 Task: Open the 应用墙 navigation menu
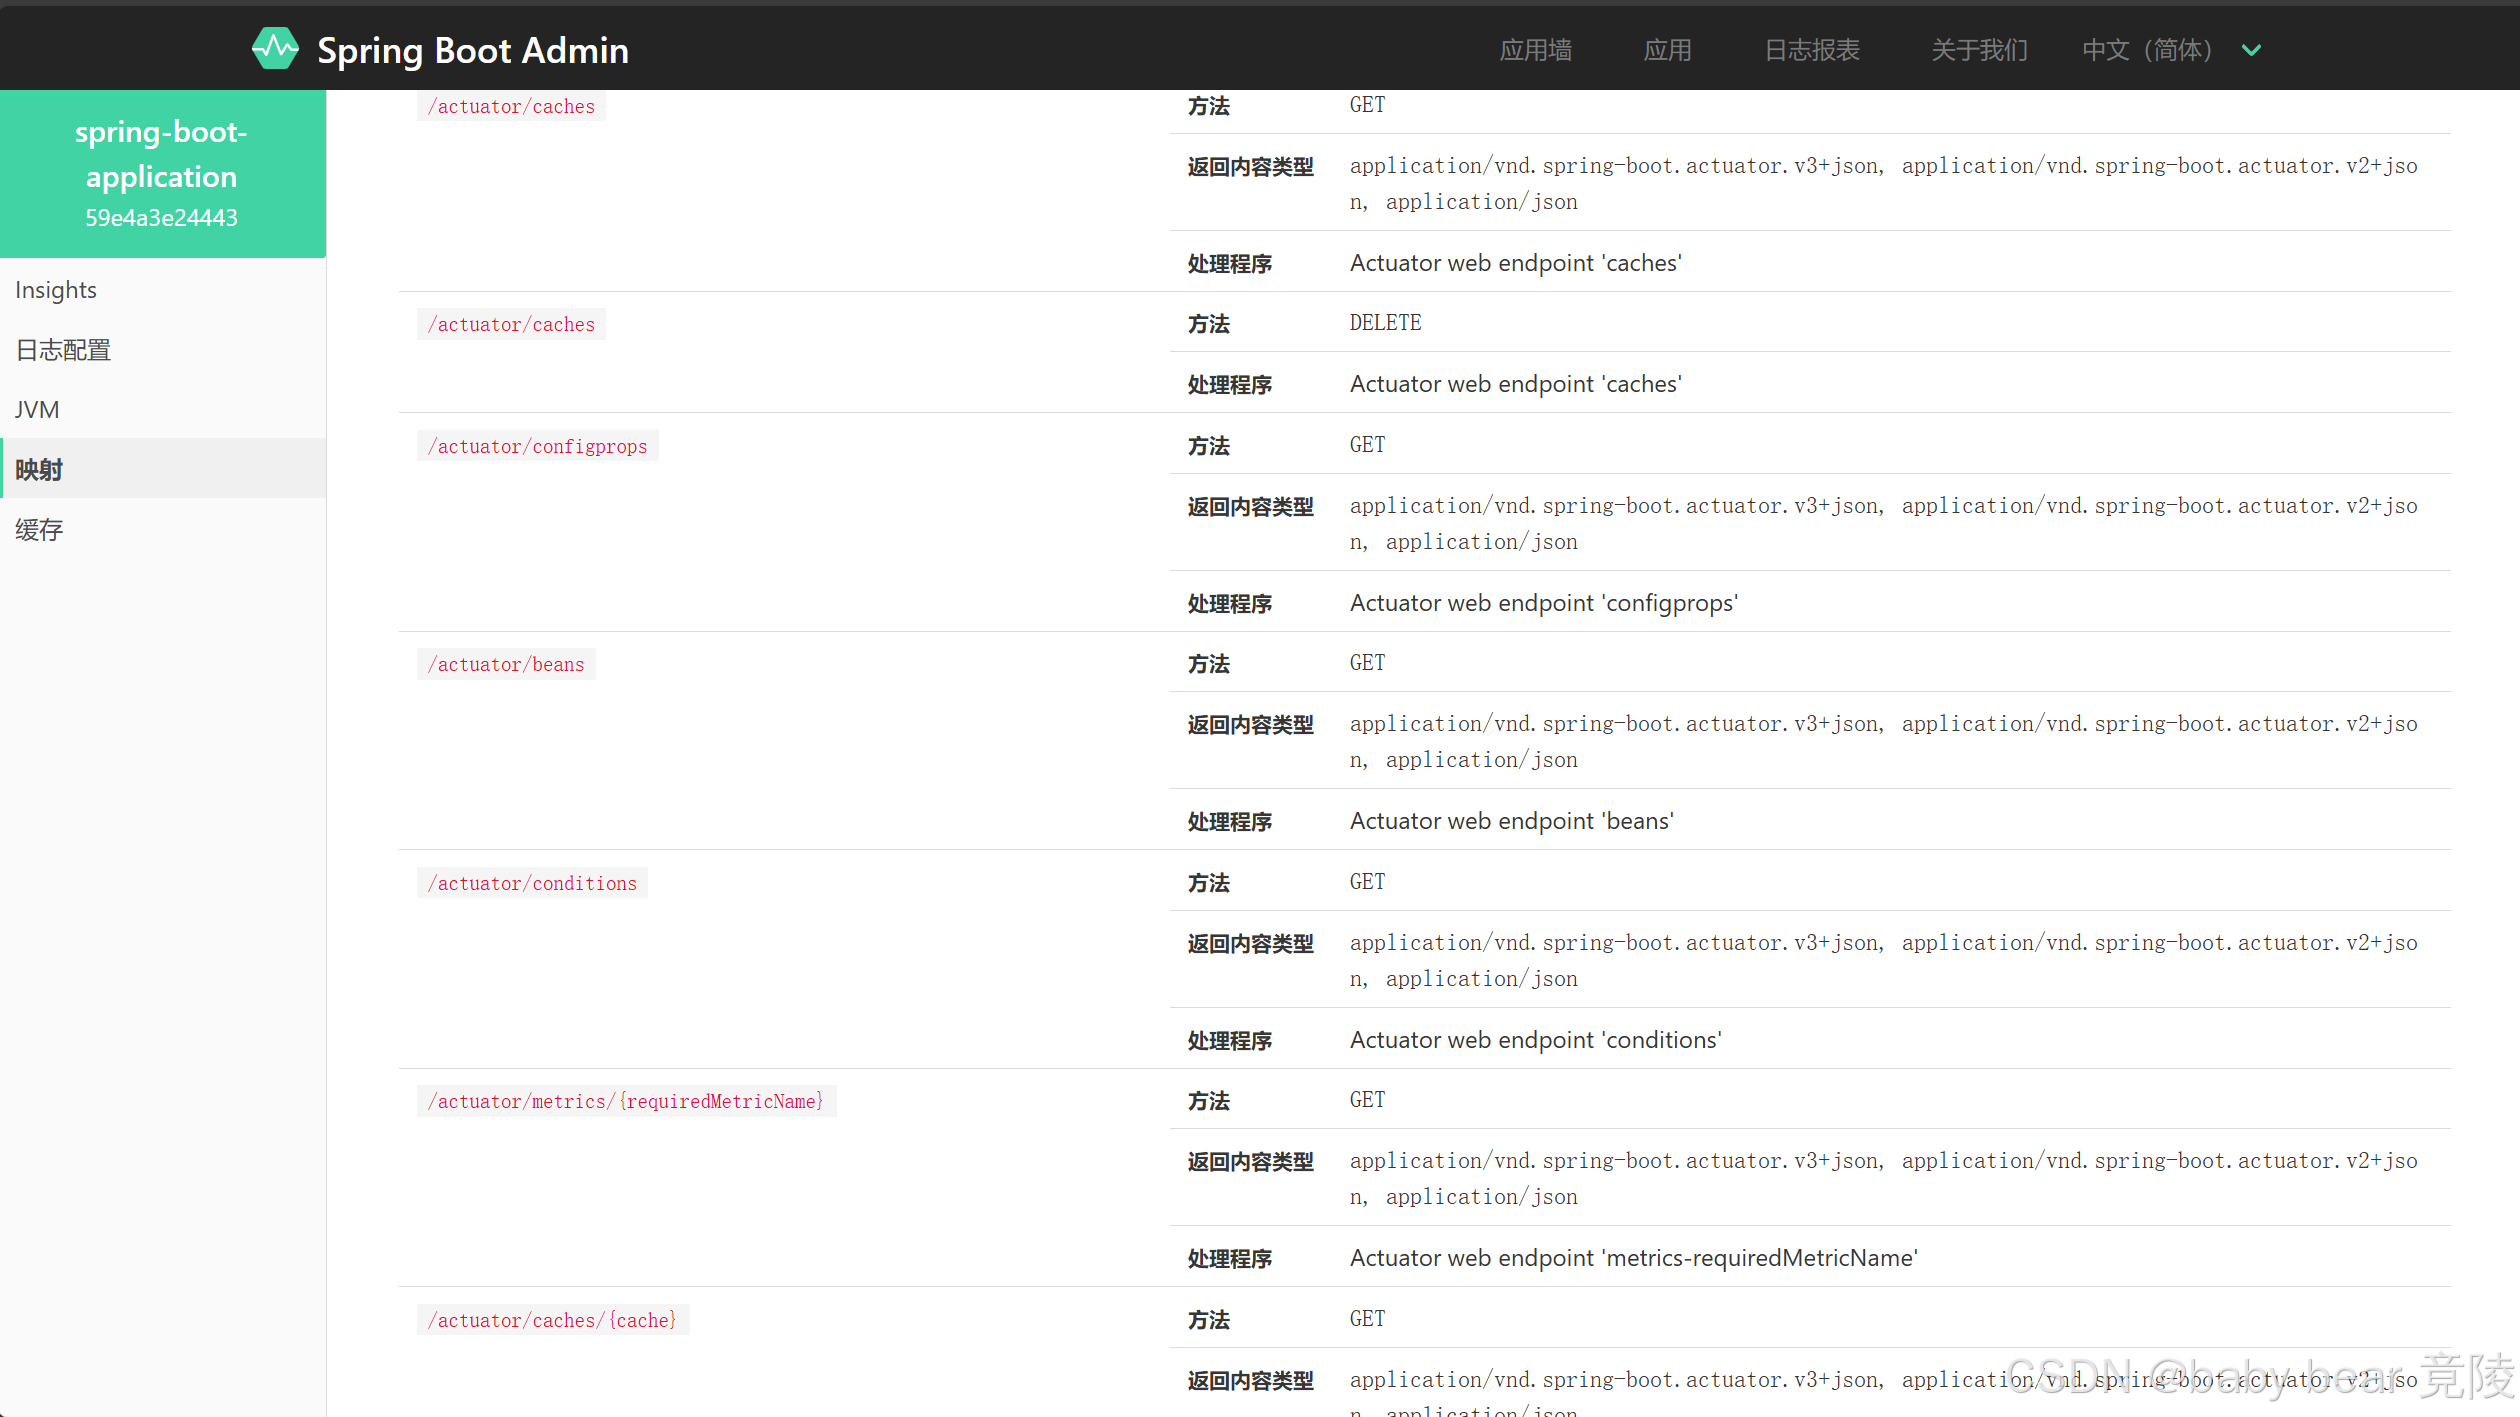pos(1535,49)
